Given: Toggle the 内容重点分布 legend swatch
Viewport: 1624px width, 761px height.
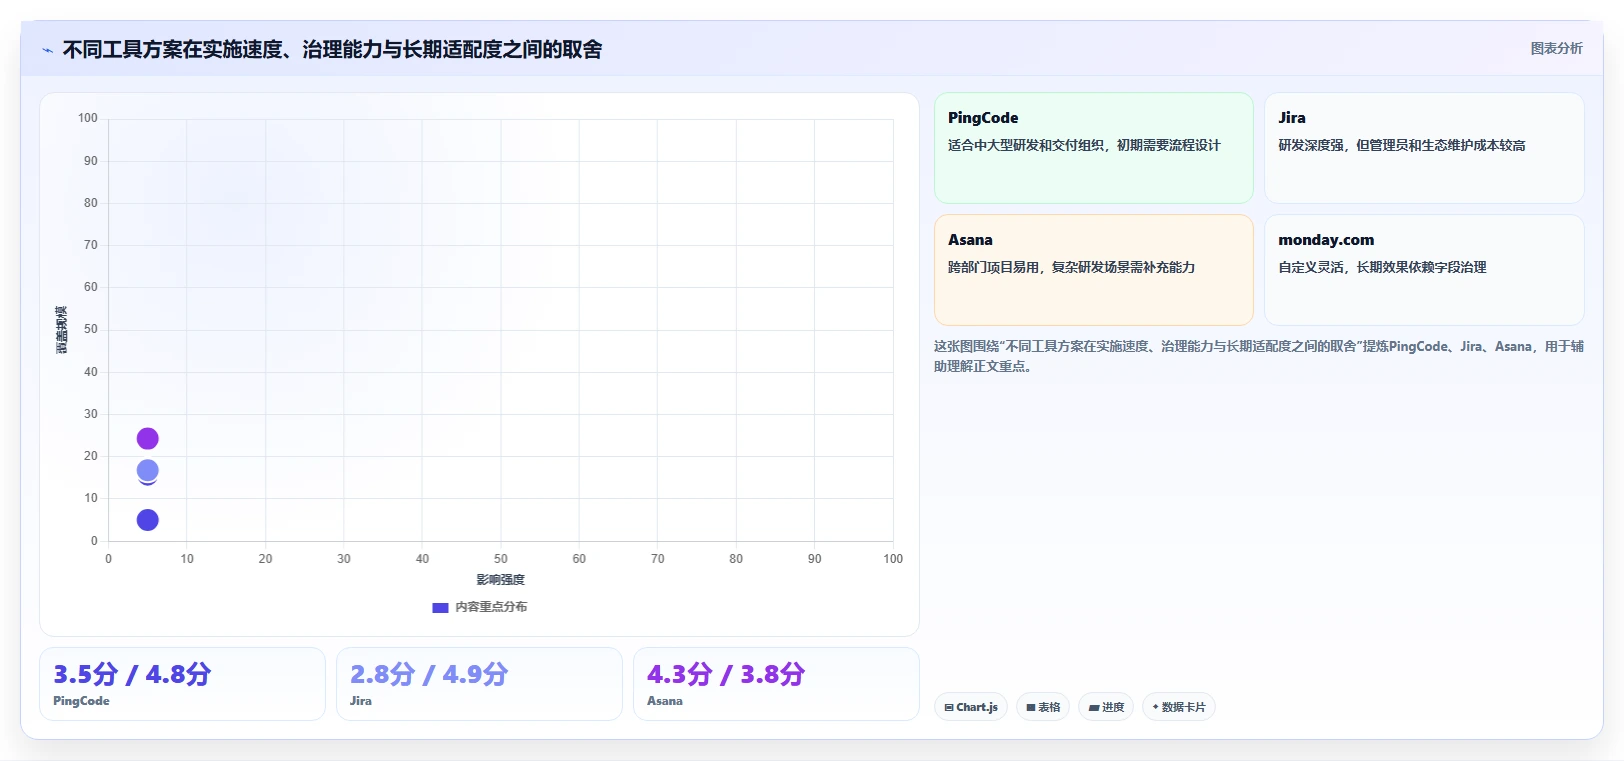Looking at the screenshot, I should pyautogui.click(x=440, y=607).
